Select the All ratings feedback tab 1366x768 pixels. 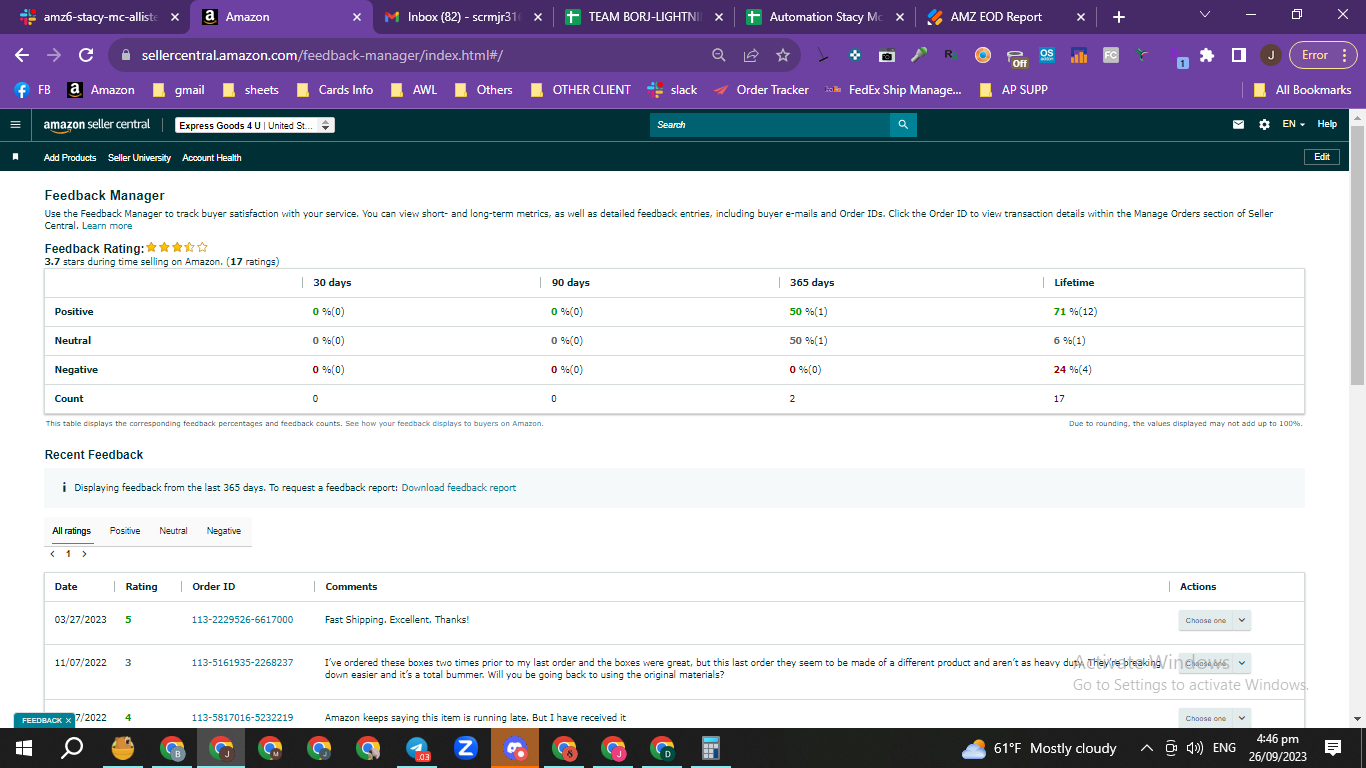click(x=72, y=531)
